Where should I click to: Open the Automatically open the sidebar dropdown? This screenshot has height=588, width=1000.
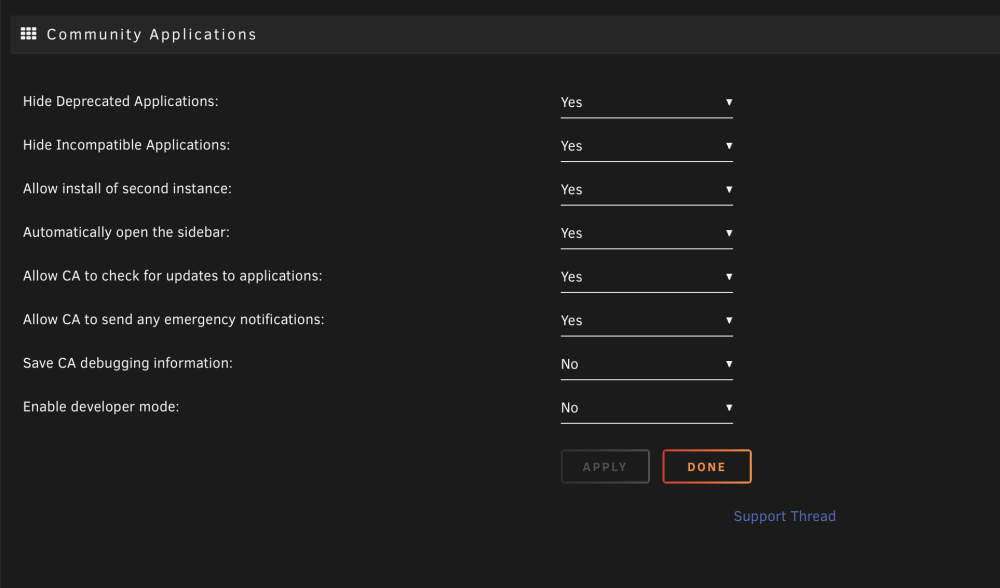tap(647, 233)
